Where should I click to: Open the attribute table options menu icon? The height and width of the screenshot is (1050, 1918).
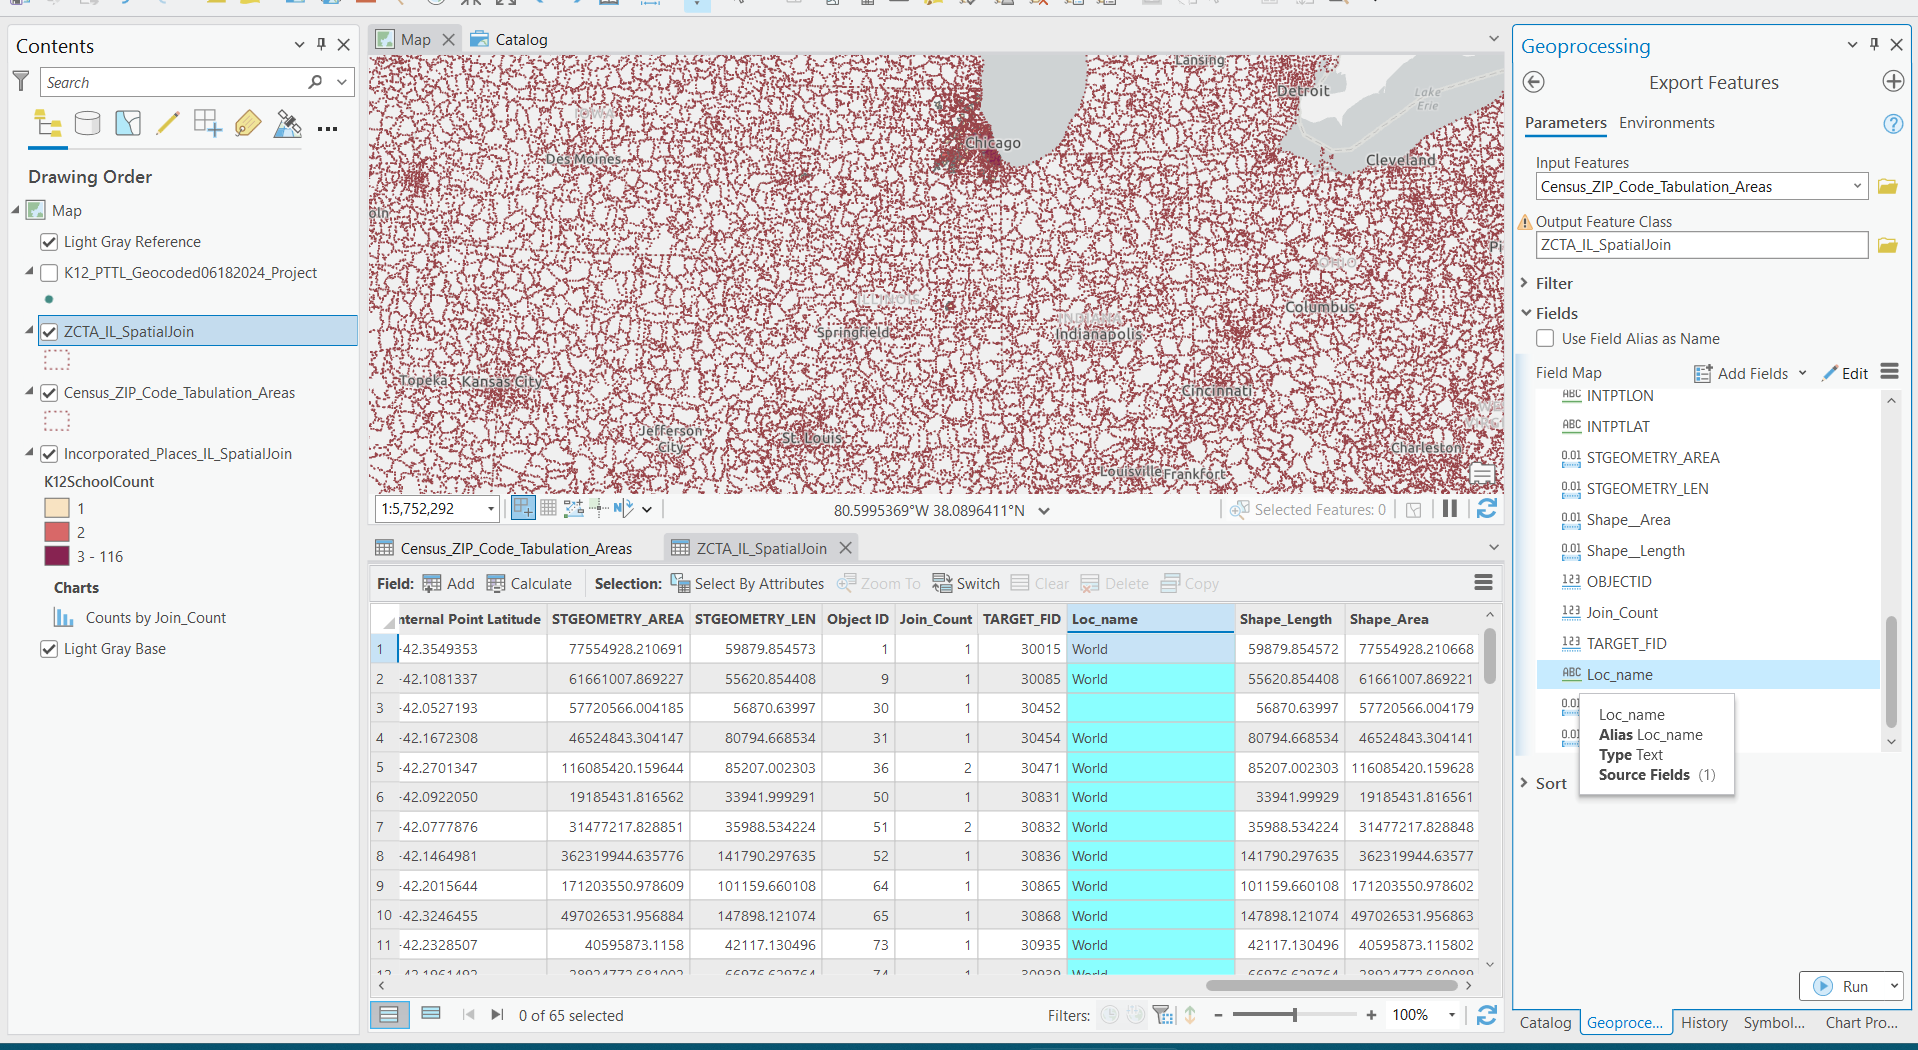(x=1483, y=583)
